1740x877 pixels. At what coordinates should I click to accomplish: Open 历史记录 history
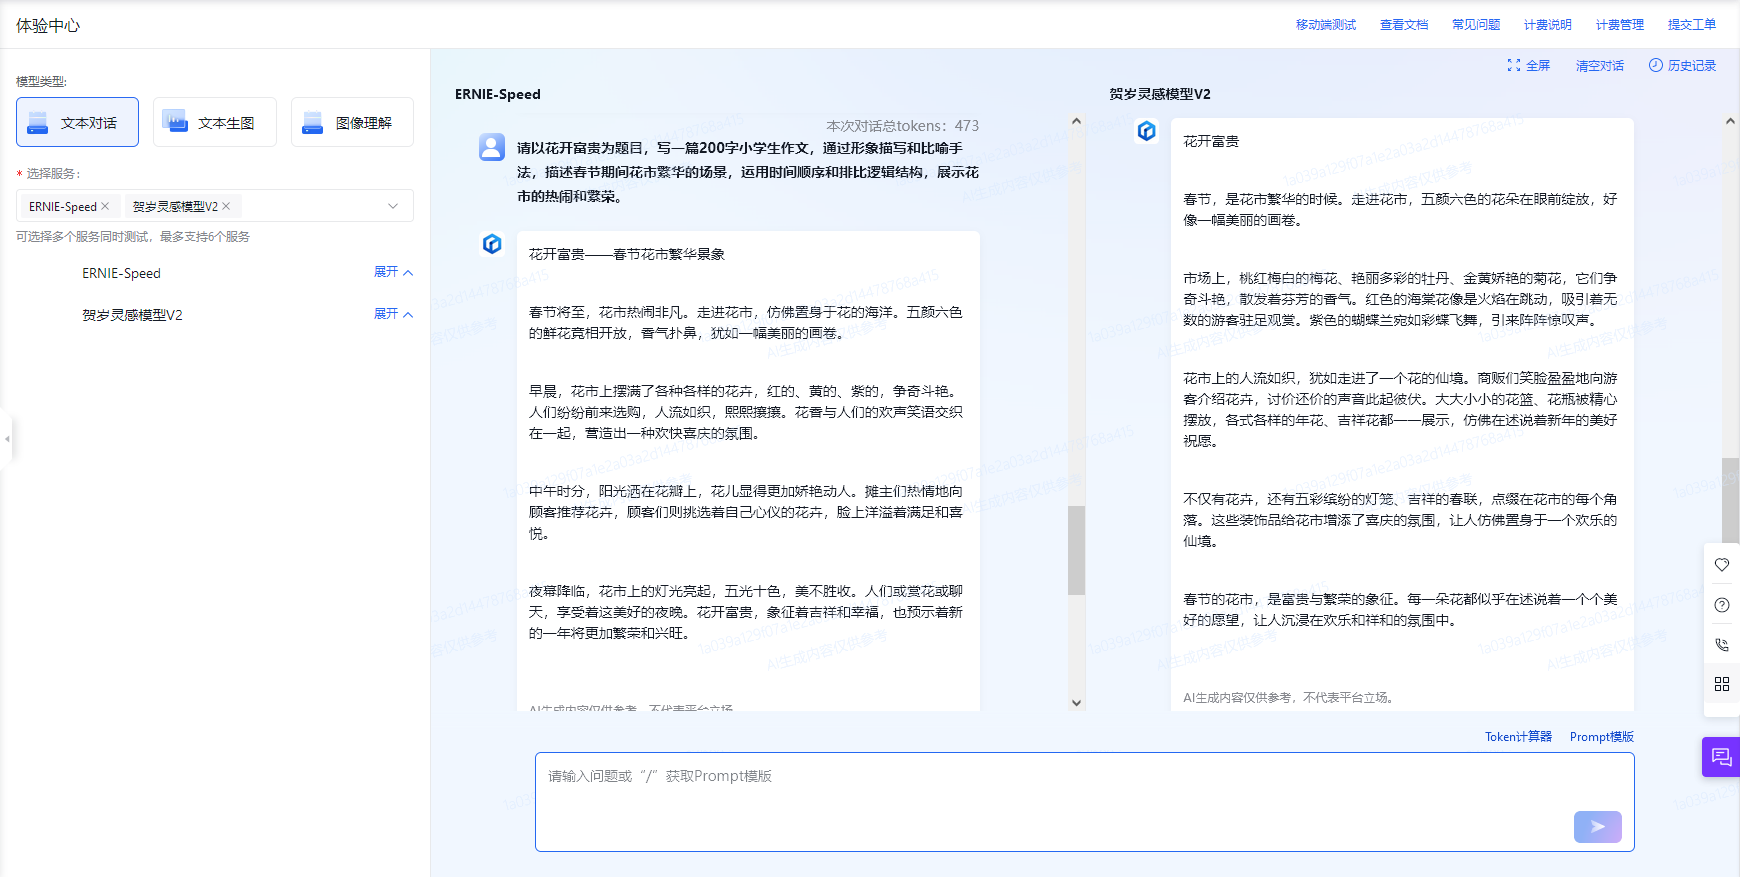point(1683,65)
